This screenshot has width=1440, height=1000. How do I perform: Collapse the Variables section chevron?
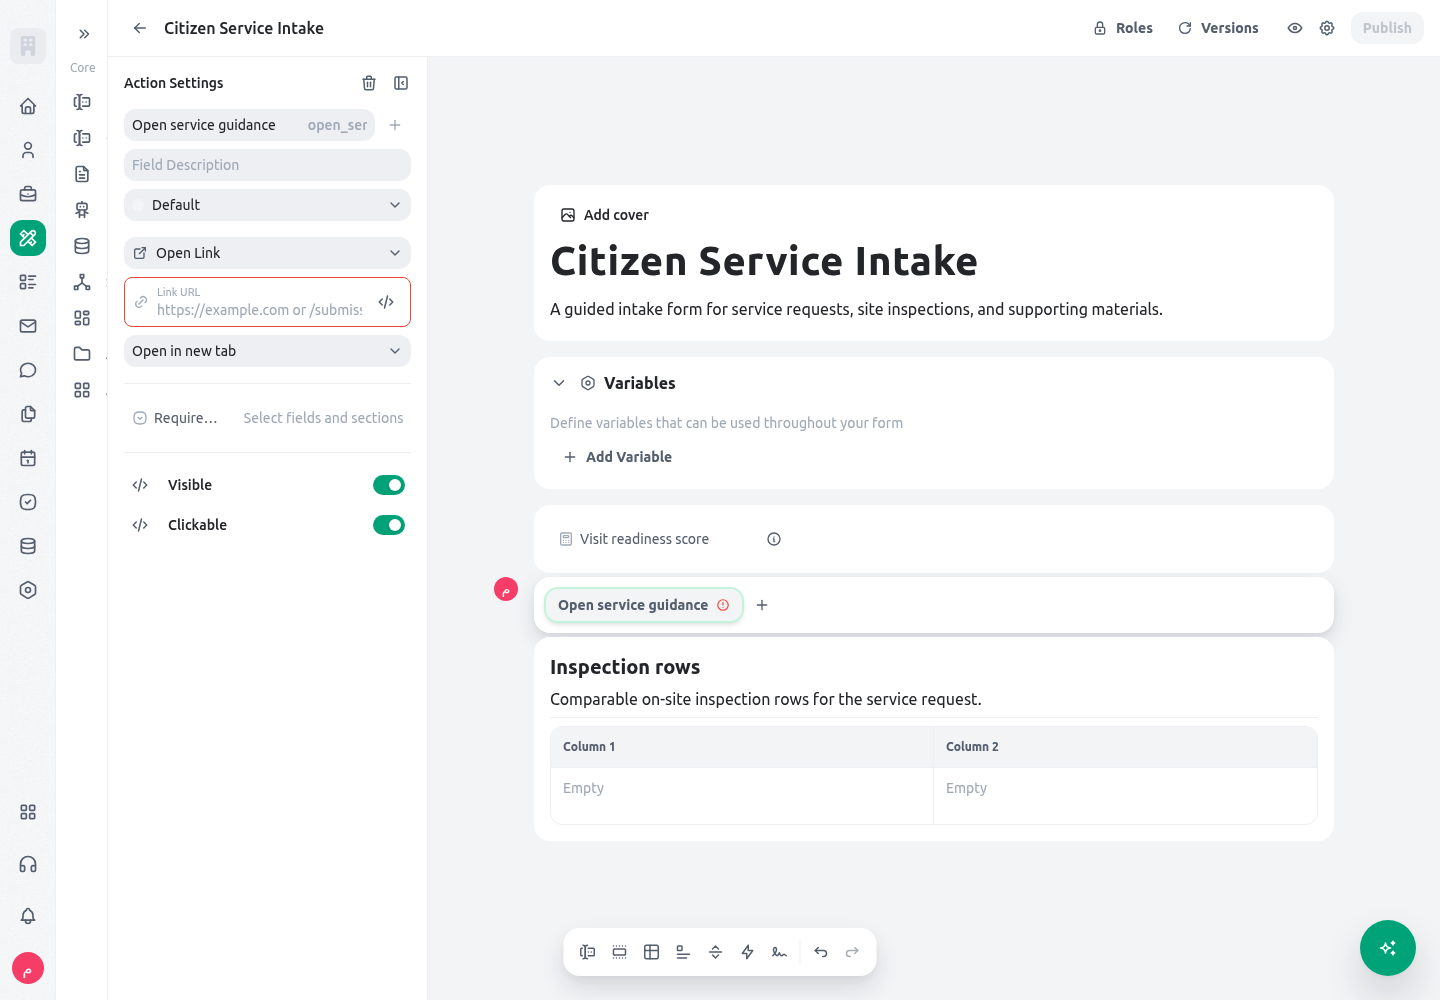[559, 383]
